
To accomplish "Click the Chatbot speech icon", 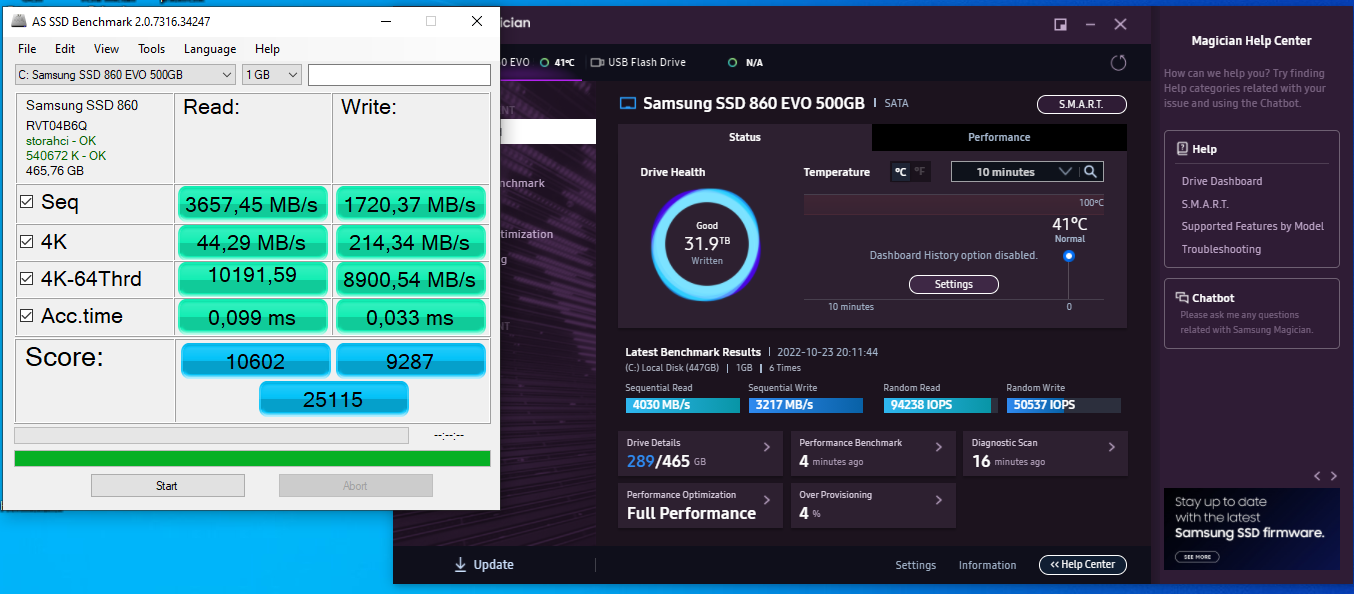I will [1182, 297].
